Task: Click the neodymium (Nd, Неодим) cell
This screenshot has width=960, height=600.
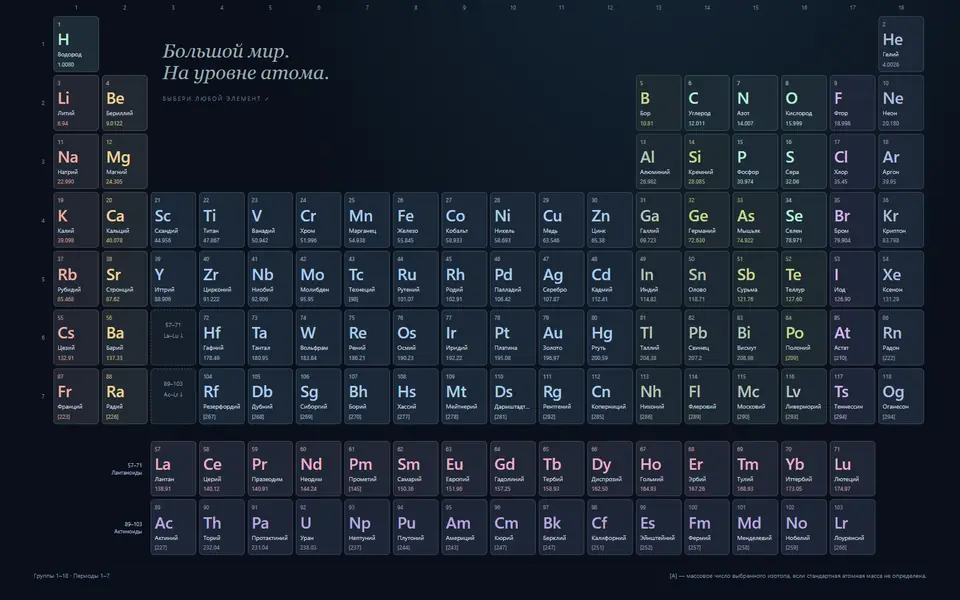Action: (x=318, y=469)
